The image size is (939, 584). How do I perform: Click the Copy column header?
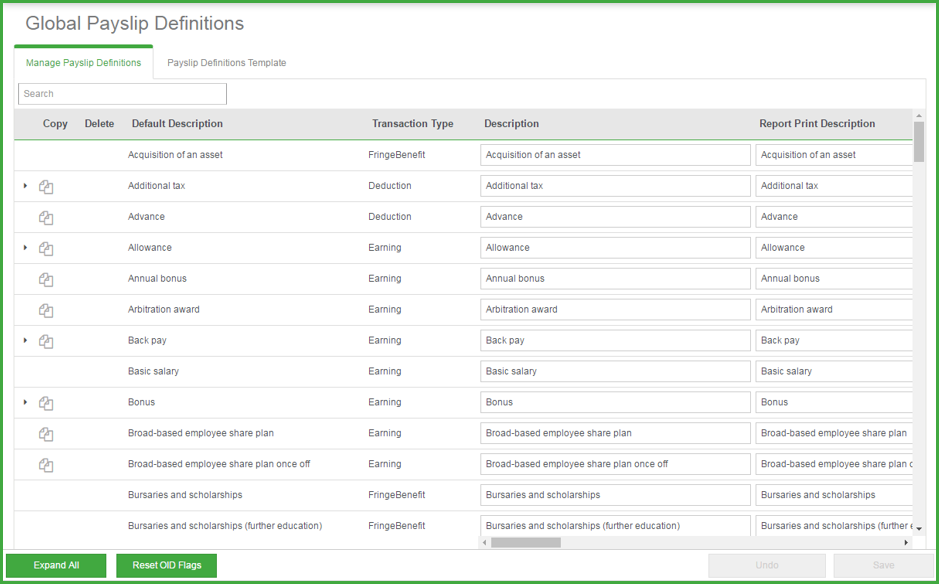click(x=55, y=123)
